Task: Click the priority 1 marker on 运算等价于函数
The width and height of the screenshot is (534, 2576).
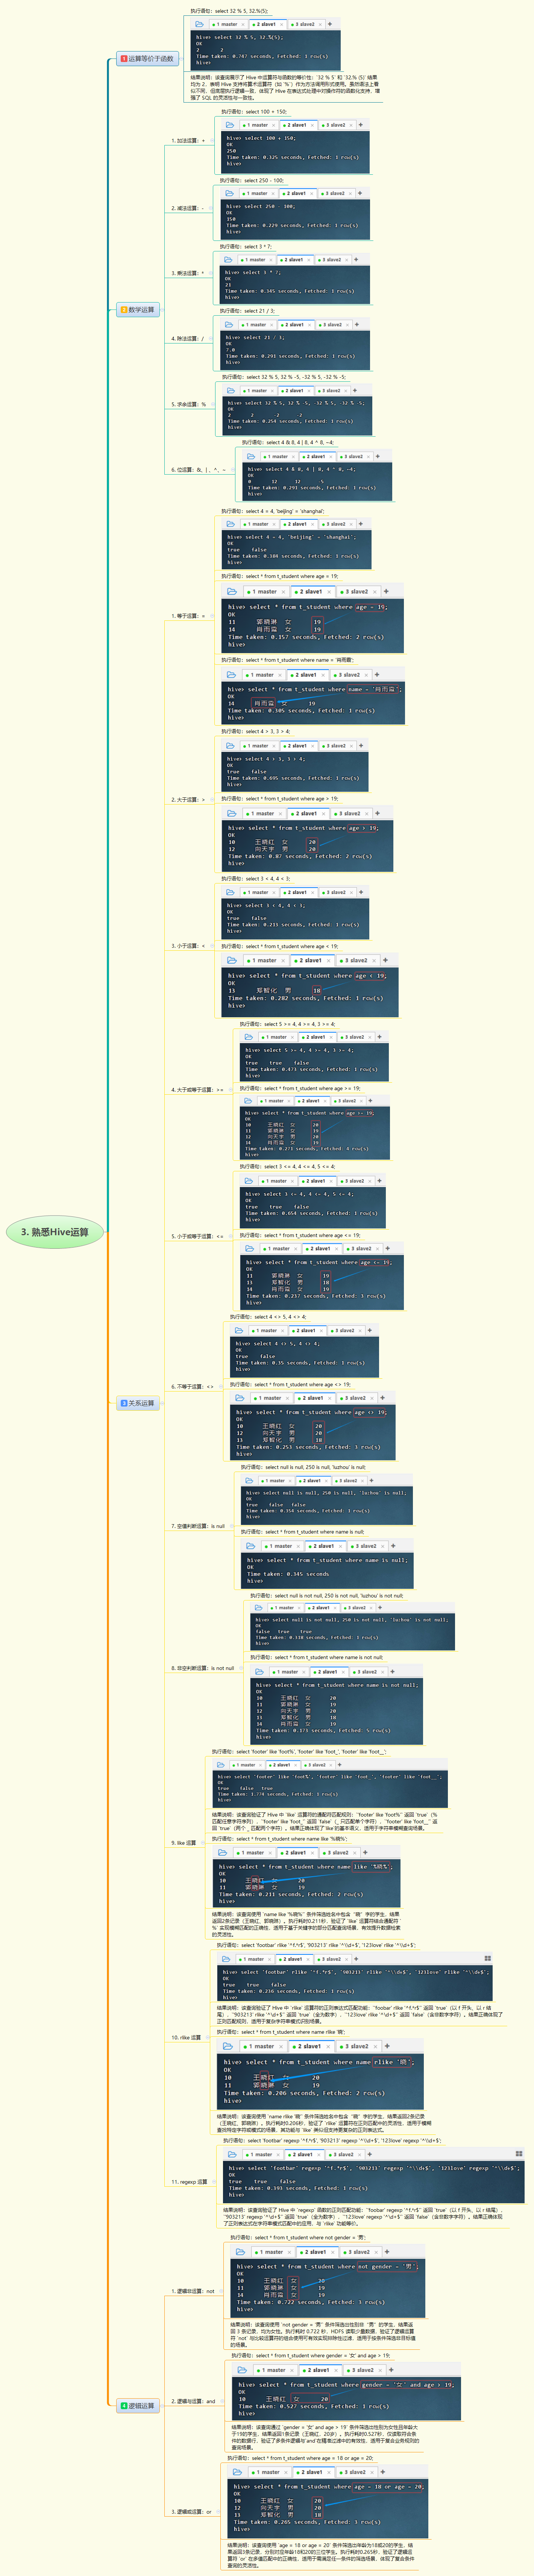Action: point(124,59)
